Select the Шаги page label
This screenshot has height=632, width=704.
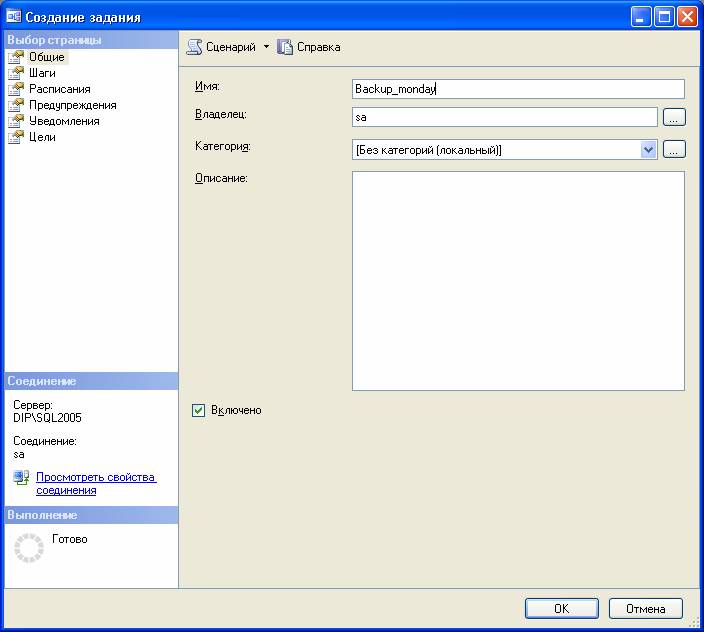pos(42,73)
